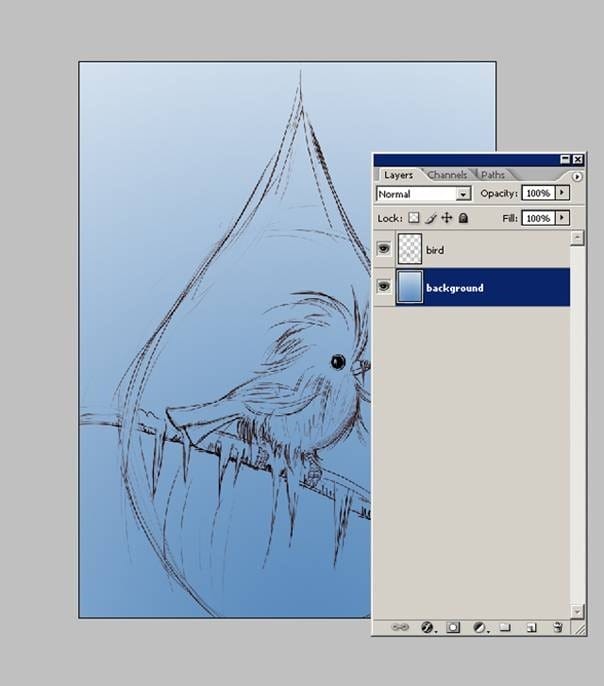Create new adjustment layer from bottom bar

click(479, 627)
